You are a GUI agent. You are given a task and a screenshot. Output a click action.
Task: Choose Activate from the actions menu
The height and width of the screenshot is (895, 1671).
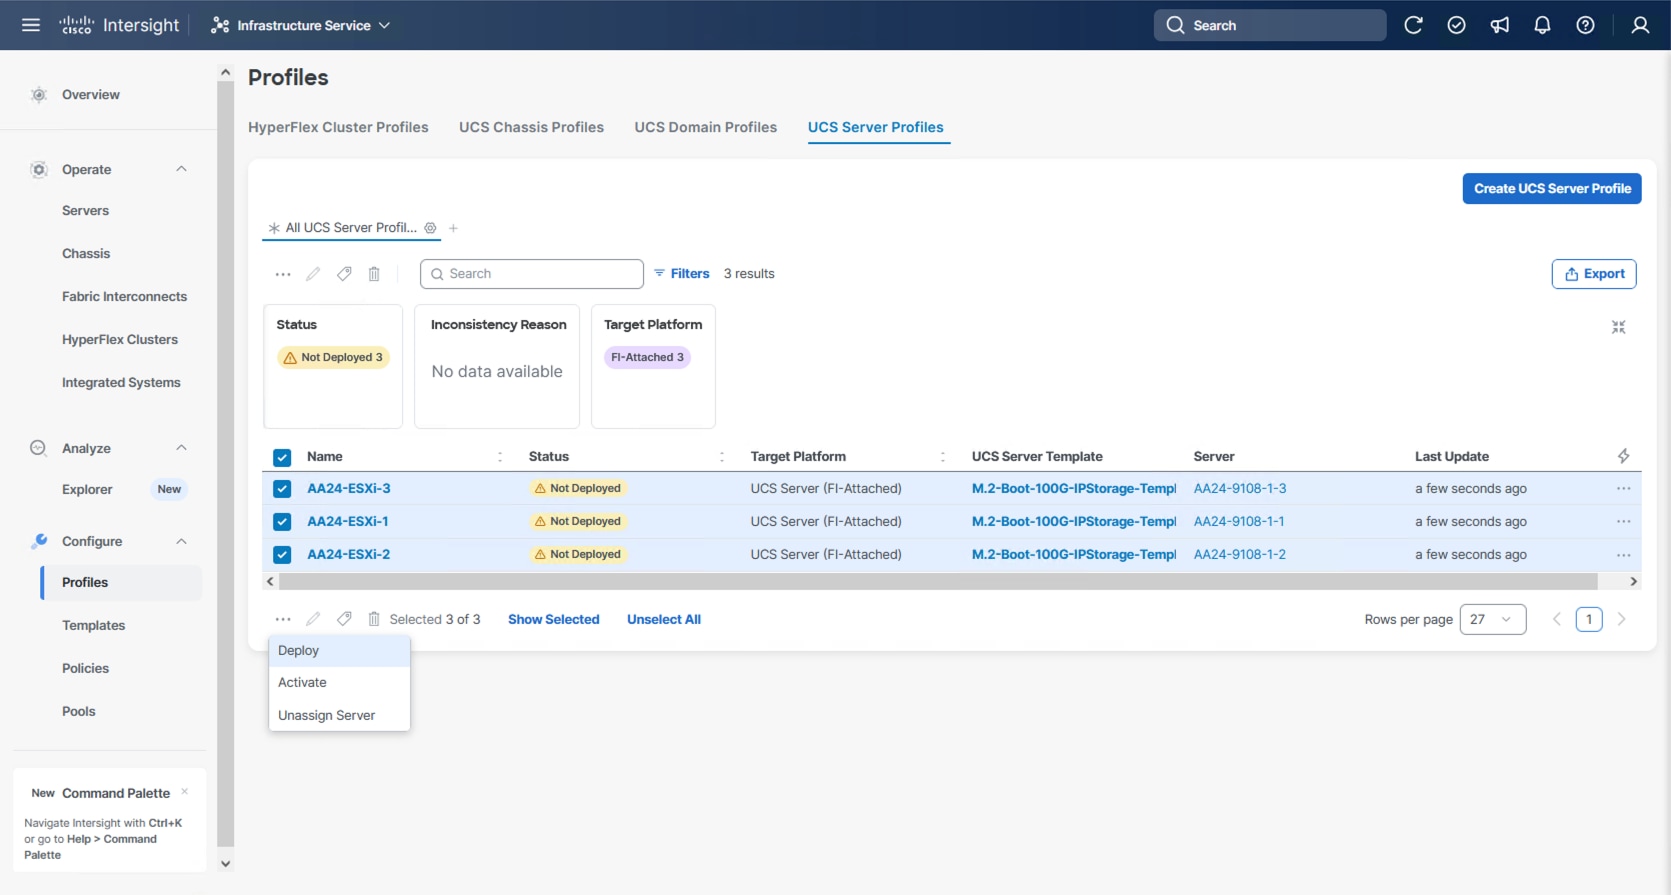pyautogui.click(x=339, y=682)
